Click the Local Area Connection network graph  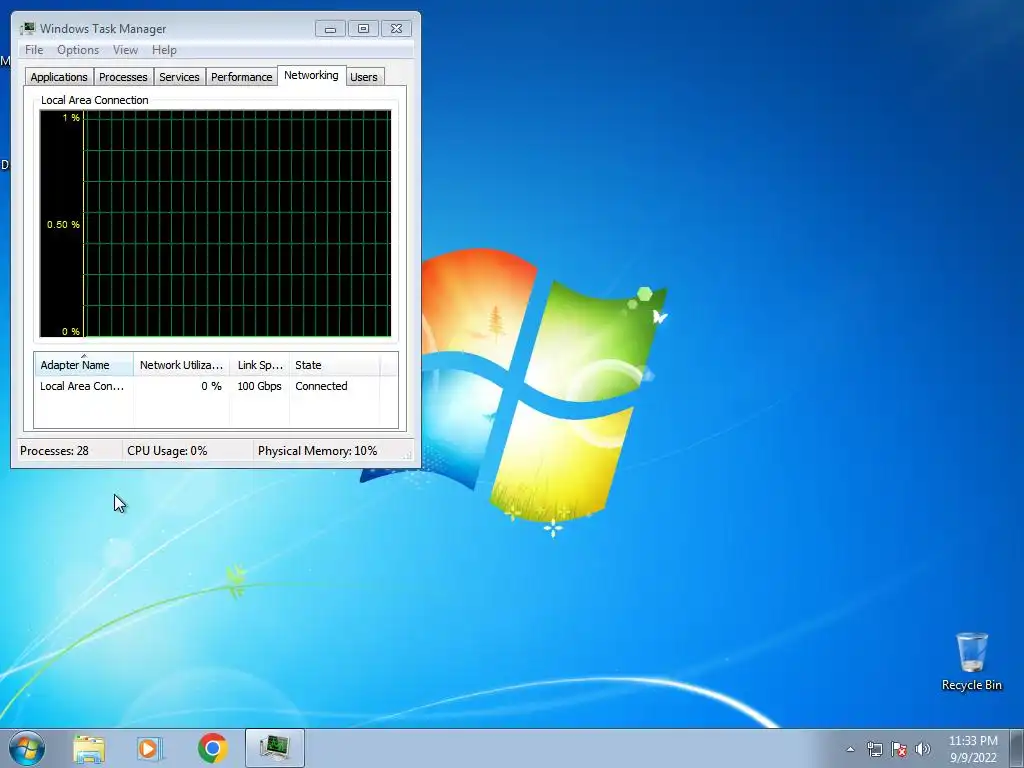point(216,223)
